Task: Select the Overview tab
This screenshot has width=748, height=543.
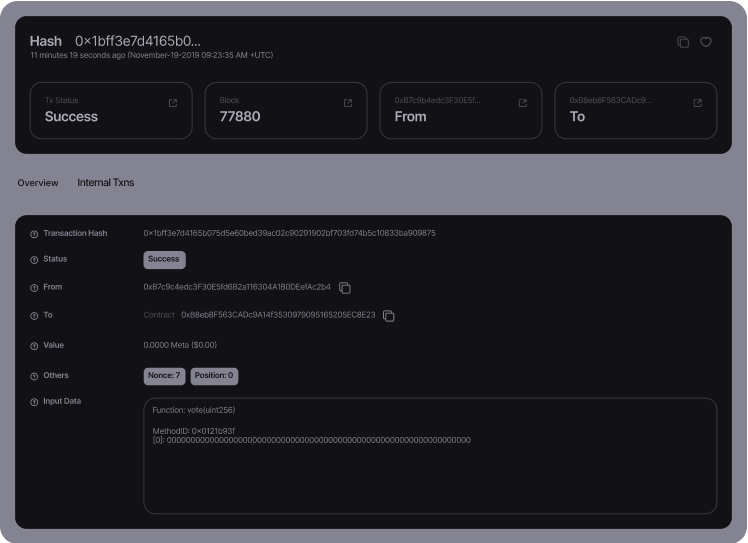Action: click(38, 183)
